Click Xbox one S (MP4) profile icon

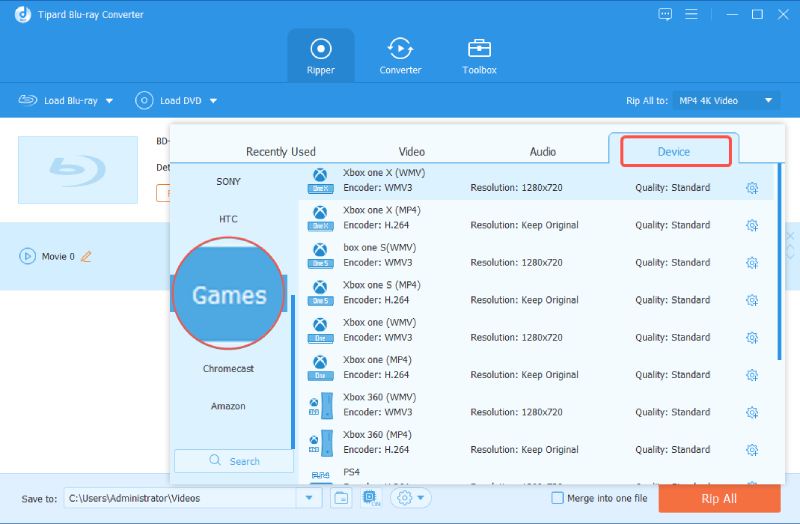(320, 293)
